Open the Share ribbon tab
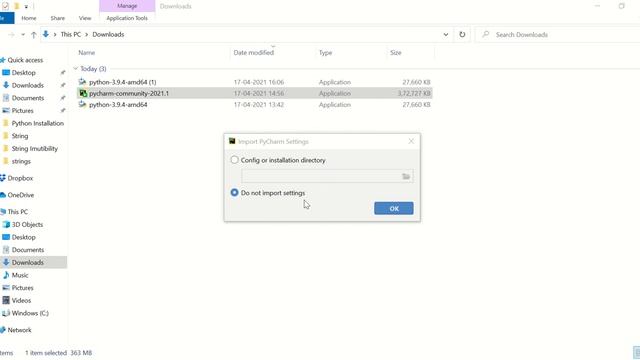640x360 pixels. pyautogui.click(x=58, y=18)
